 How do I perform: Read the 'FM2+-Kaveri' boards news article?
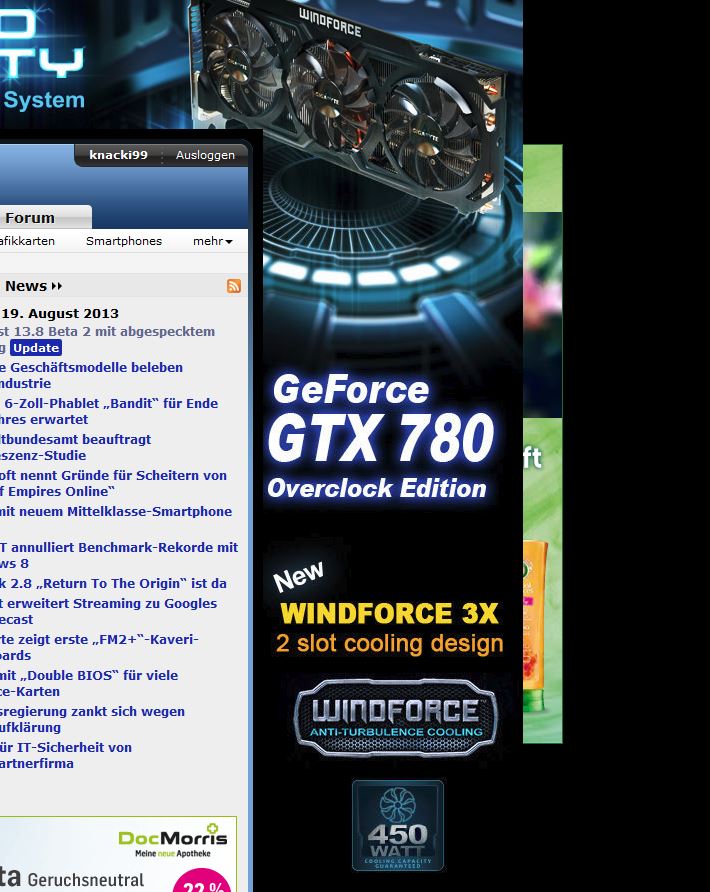click(99, 647)
